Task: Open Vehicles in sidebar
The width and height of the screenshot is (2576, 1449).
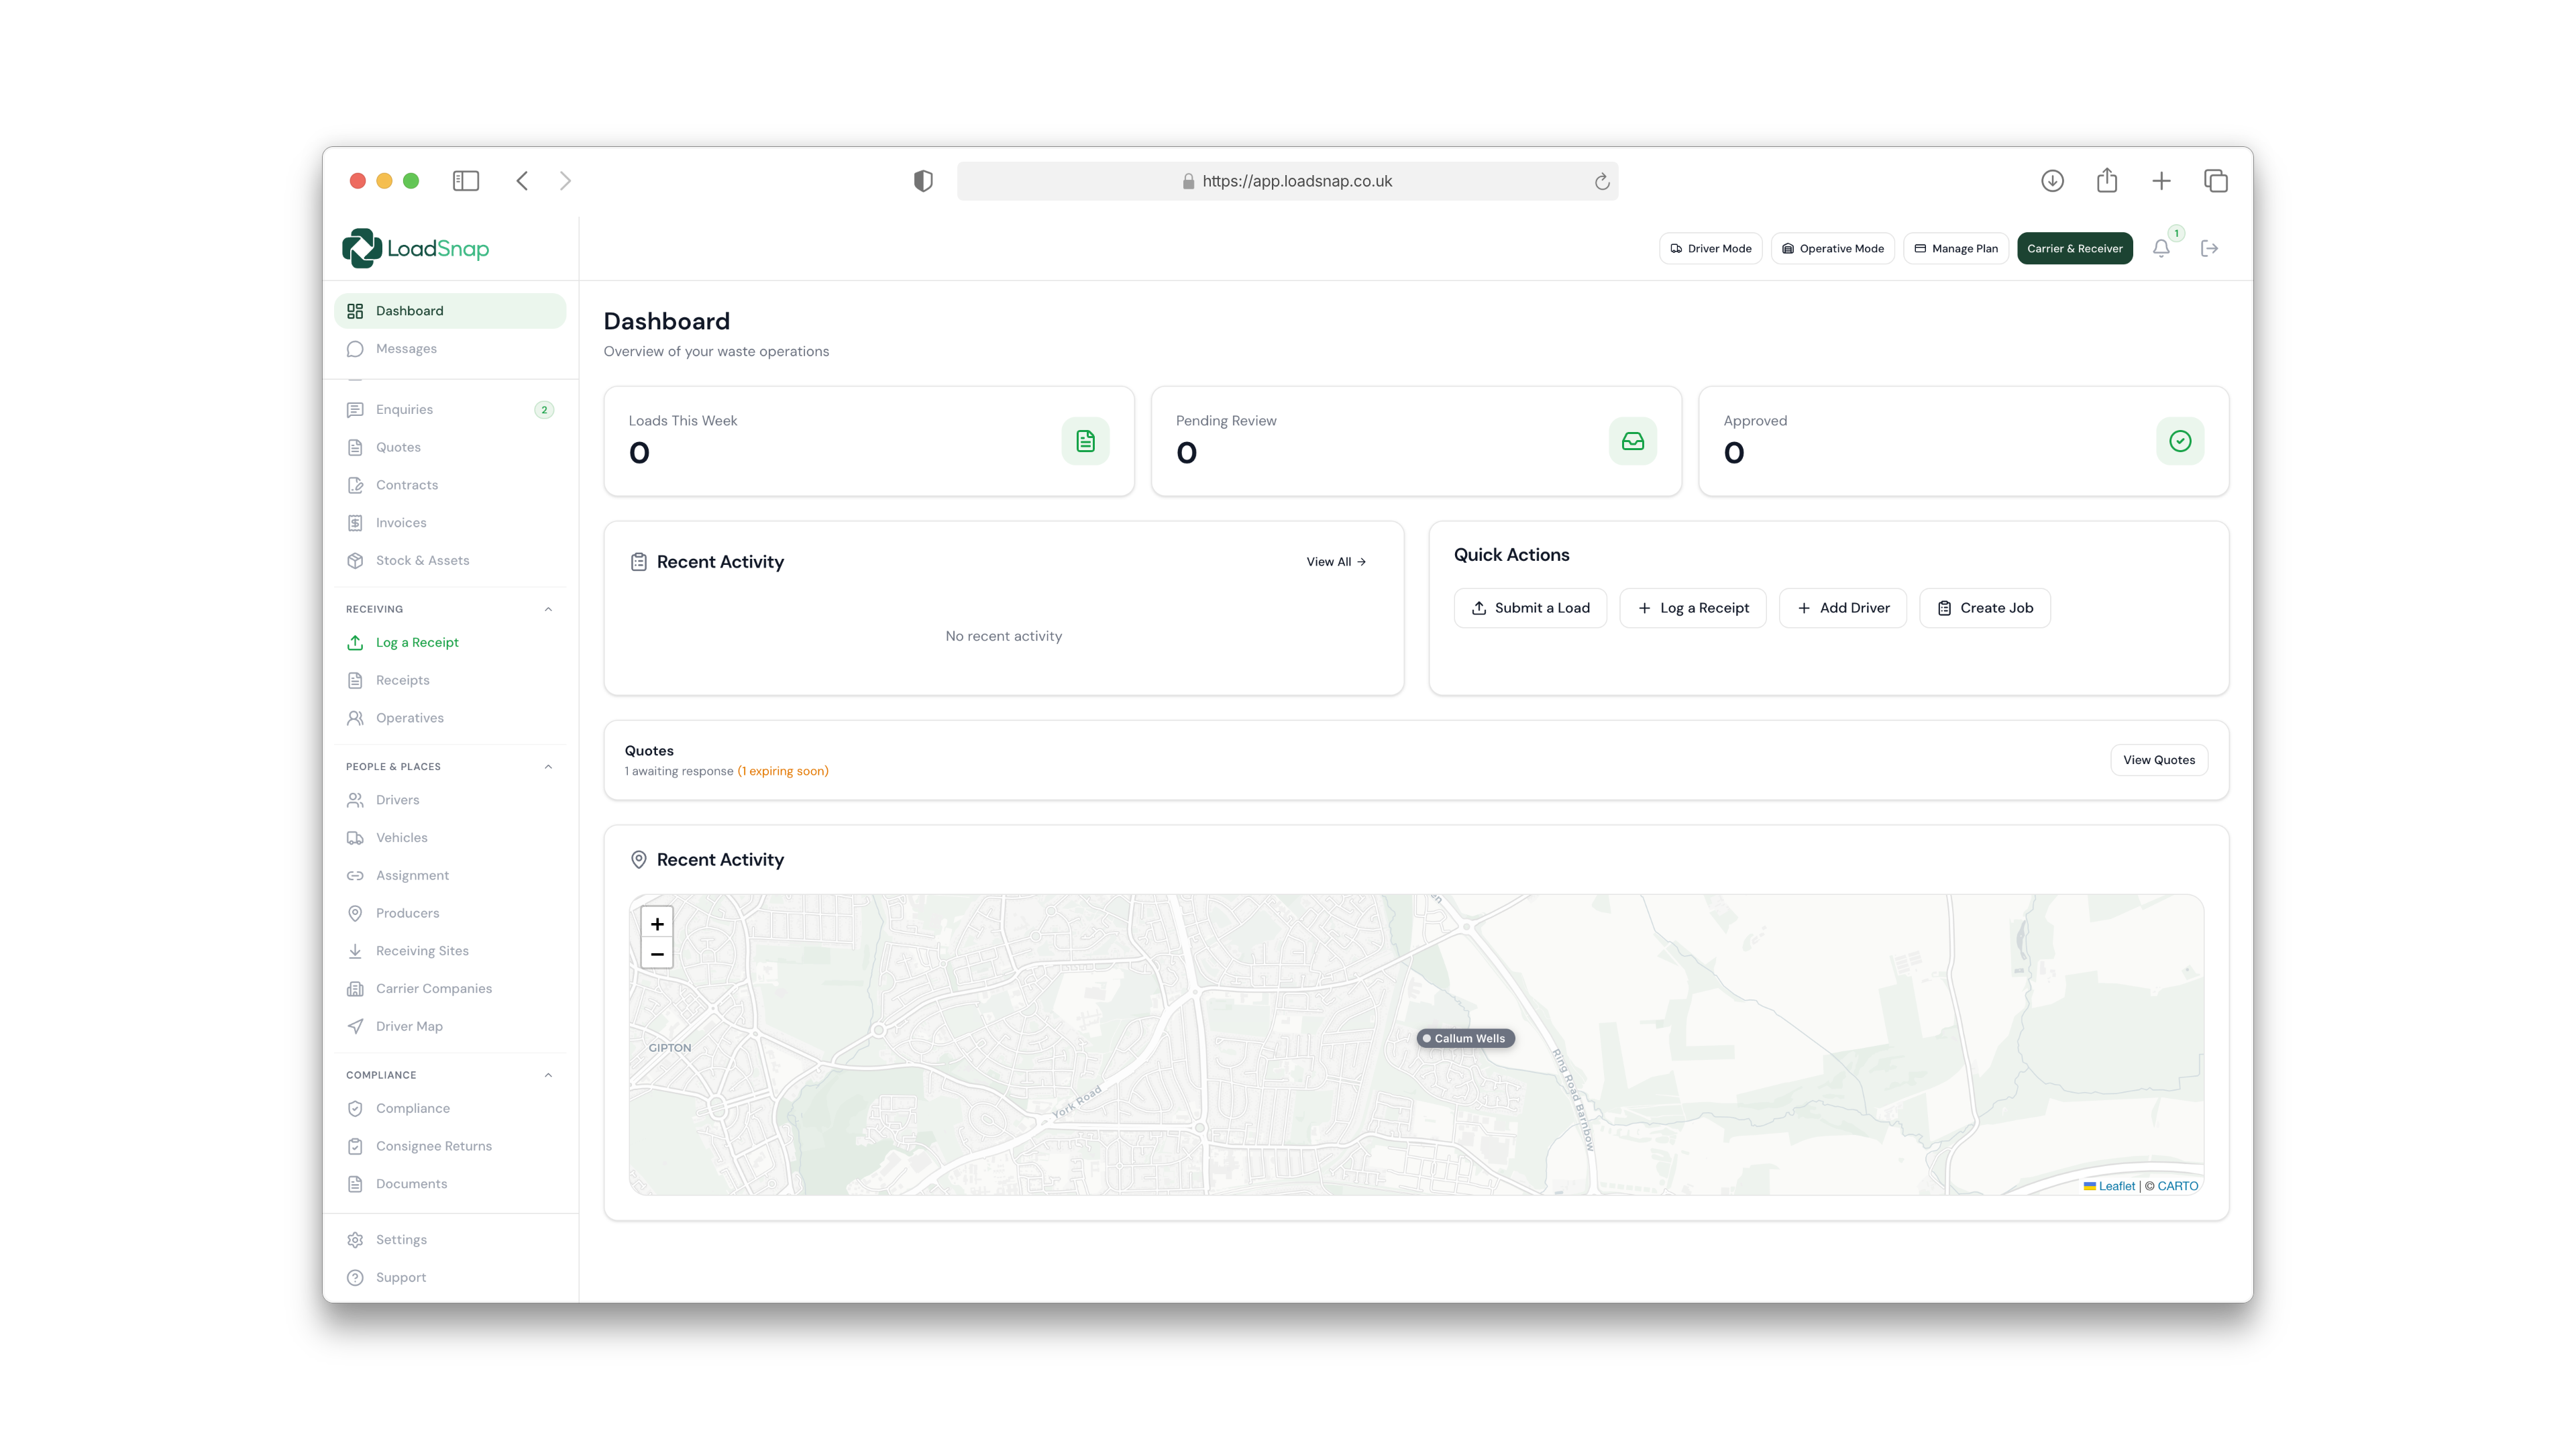Action: pyautogui.click(x=450, y=838)
